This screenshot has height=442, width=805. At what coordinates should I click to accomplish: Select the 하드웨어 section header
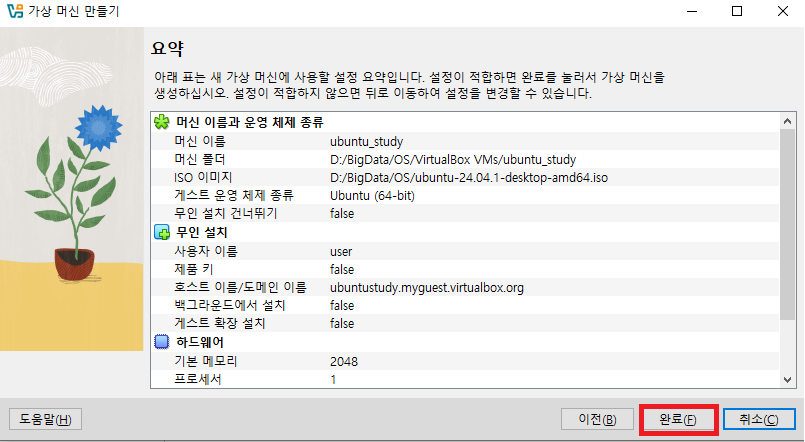(x=200, y=342)
